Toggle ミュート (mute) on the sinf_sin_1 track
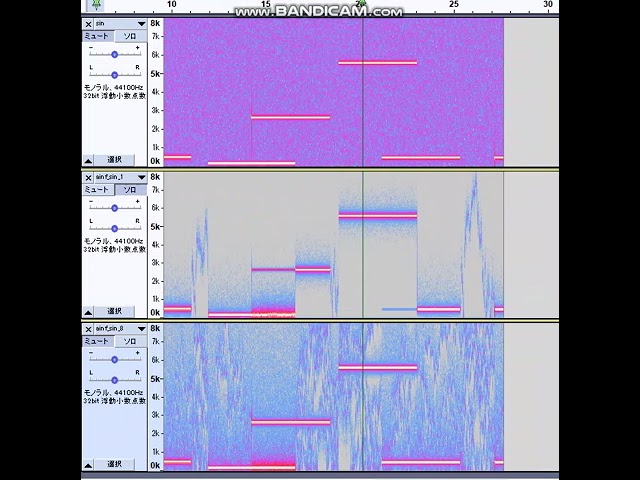640x480 pixels. (x=98, y=190)
